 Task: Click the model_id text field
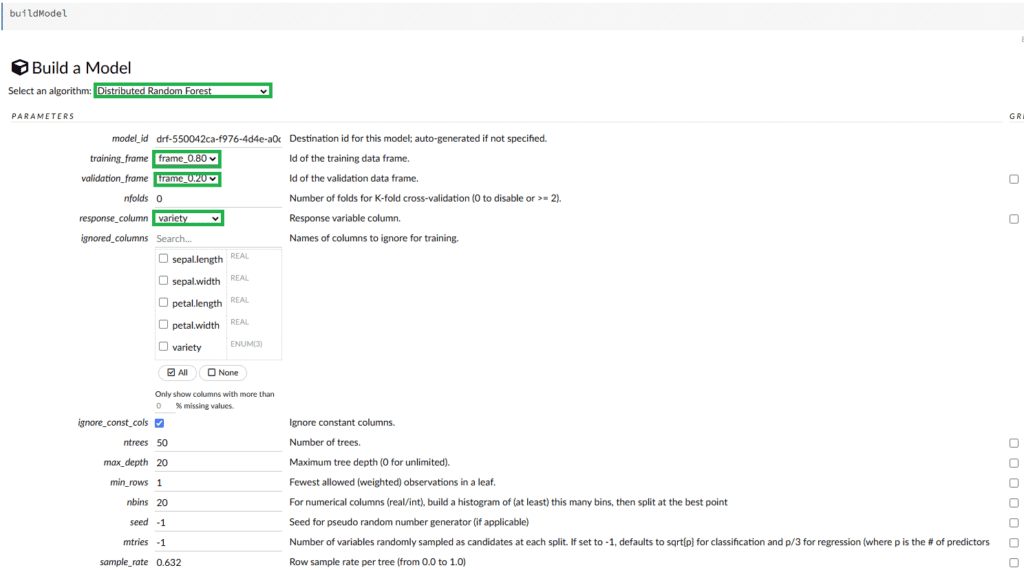pos(217,139)
